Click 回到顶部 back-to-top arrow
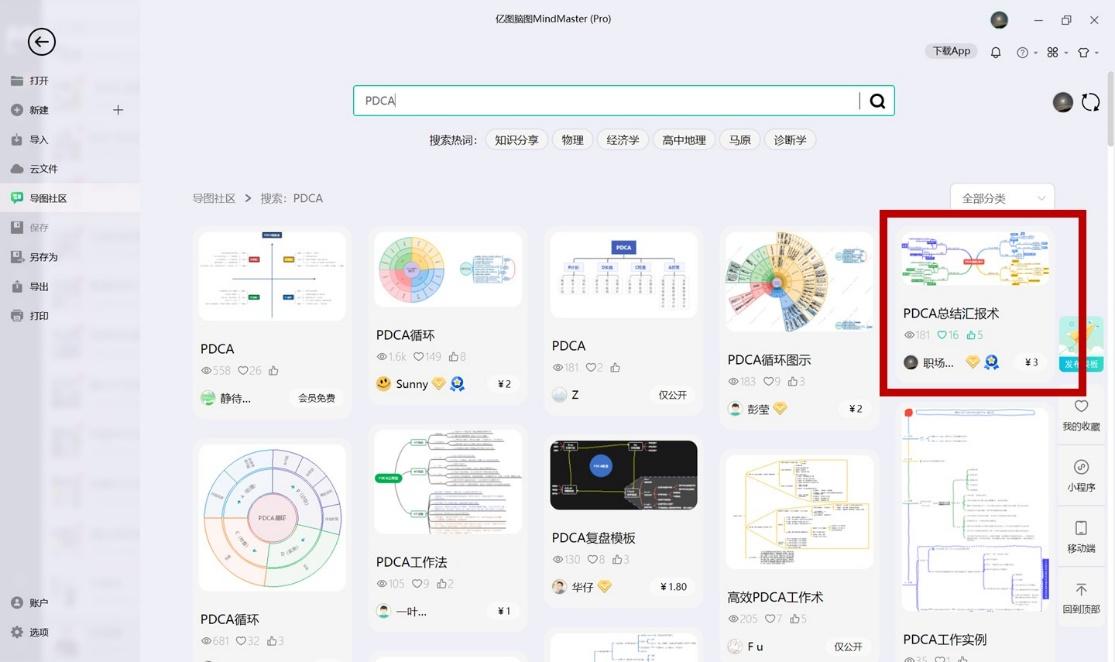 (x=1081, y=589)
